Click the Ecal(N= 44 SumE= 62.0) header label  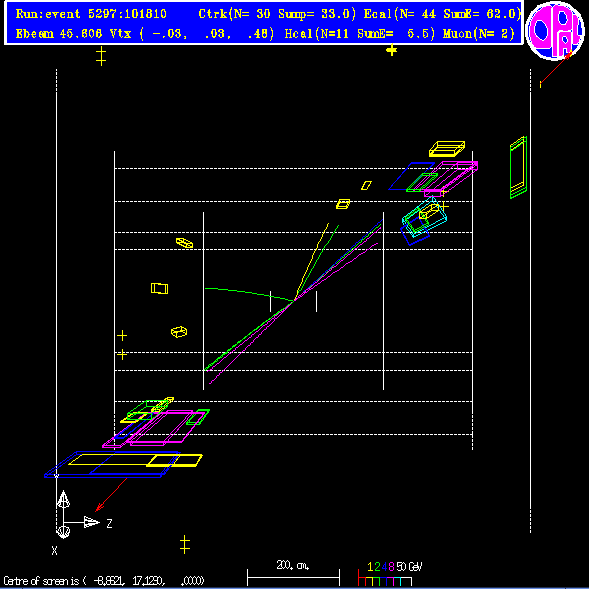pyautogui.click(x=443, y=14)
